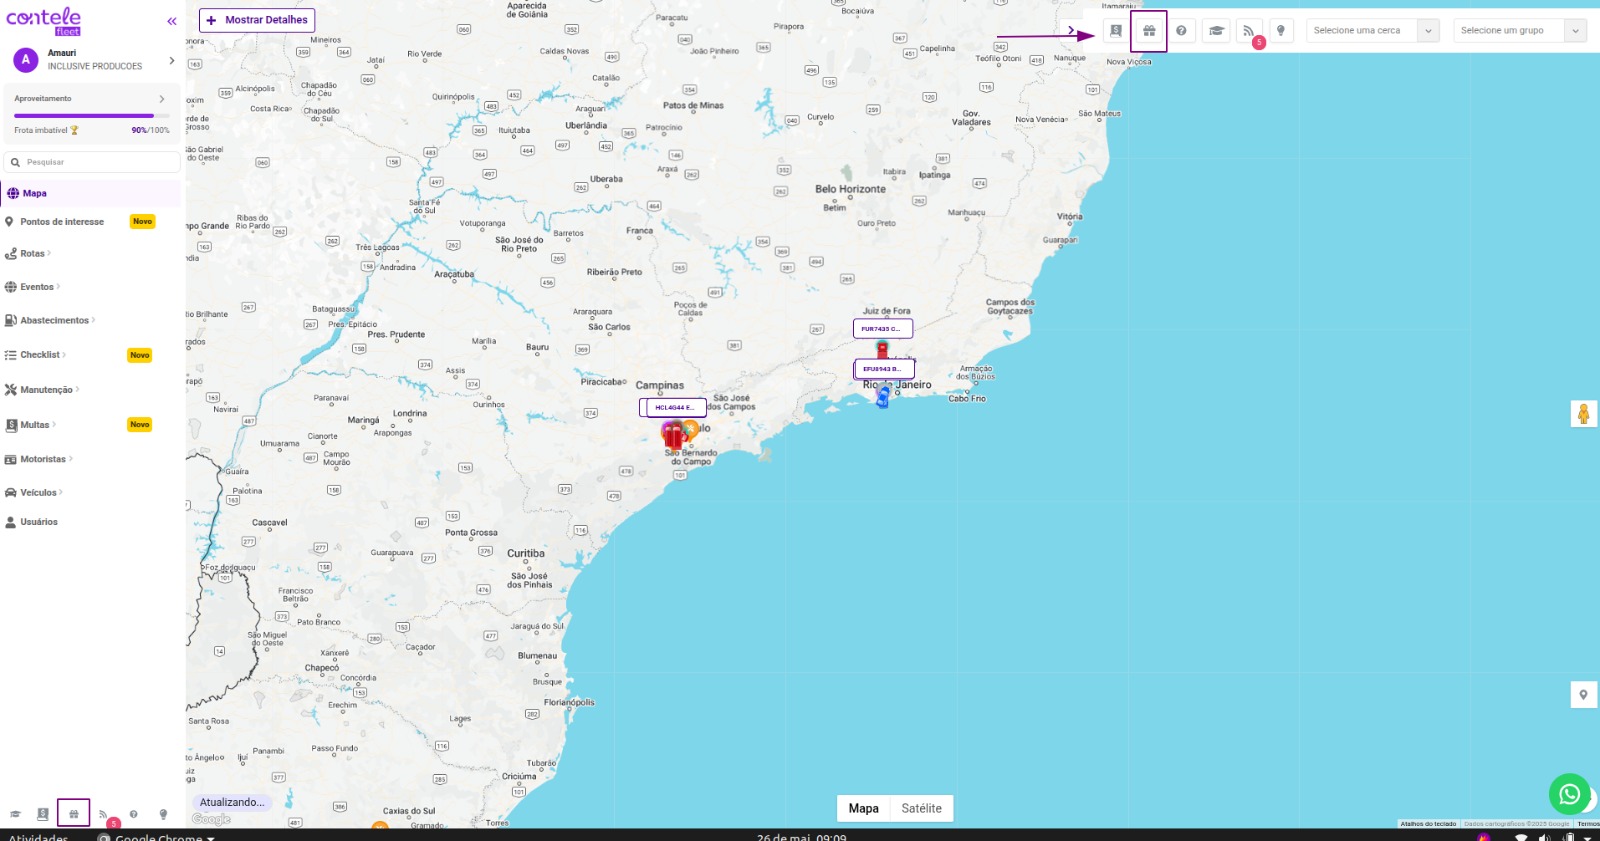Viewport: 1600px width, 841px height.
Task: Select vehicle label EFU8943 on the map
Action: [x=884, y=369]
